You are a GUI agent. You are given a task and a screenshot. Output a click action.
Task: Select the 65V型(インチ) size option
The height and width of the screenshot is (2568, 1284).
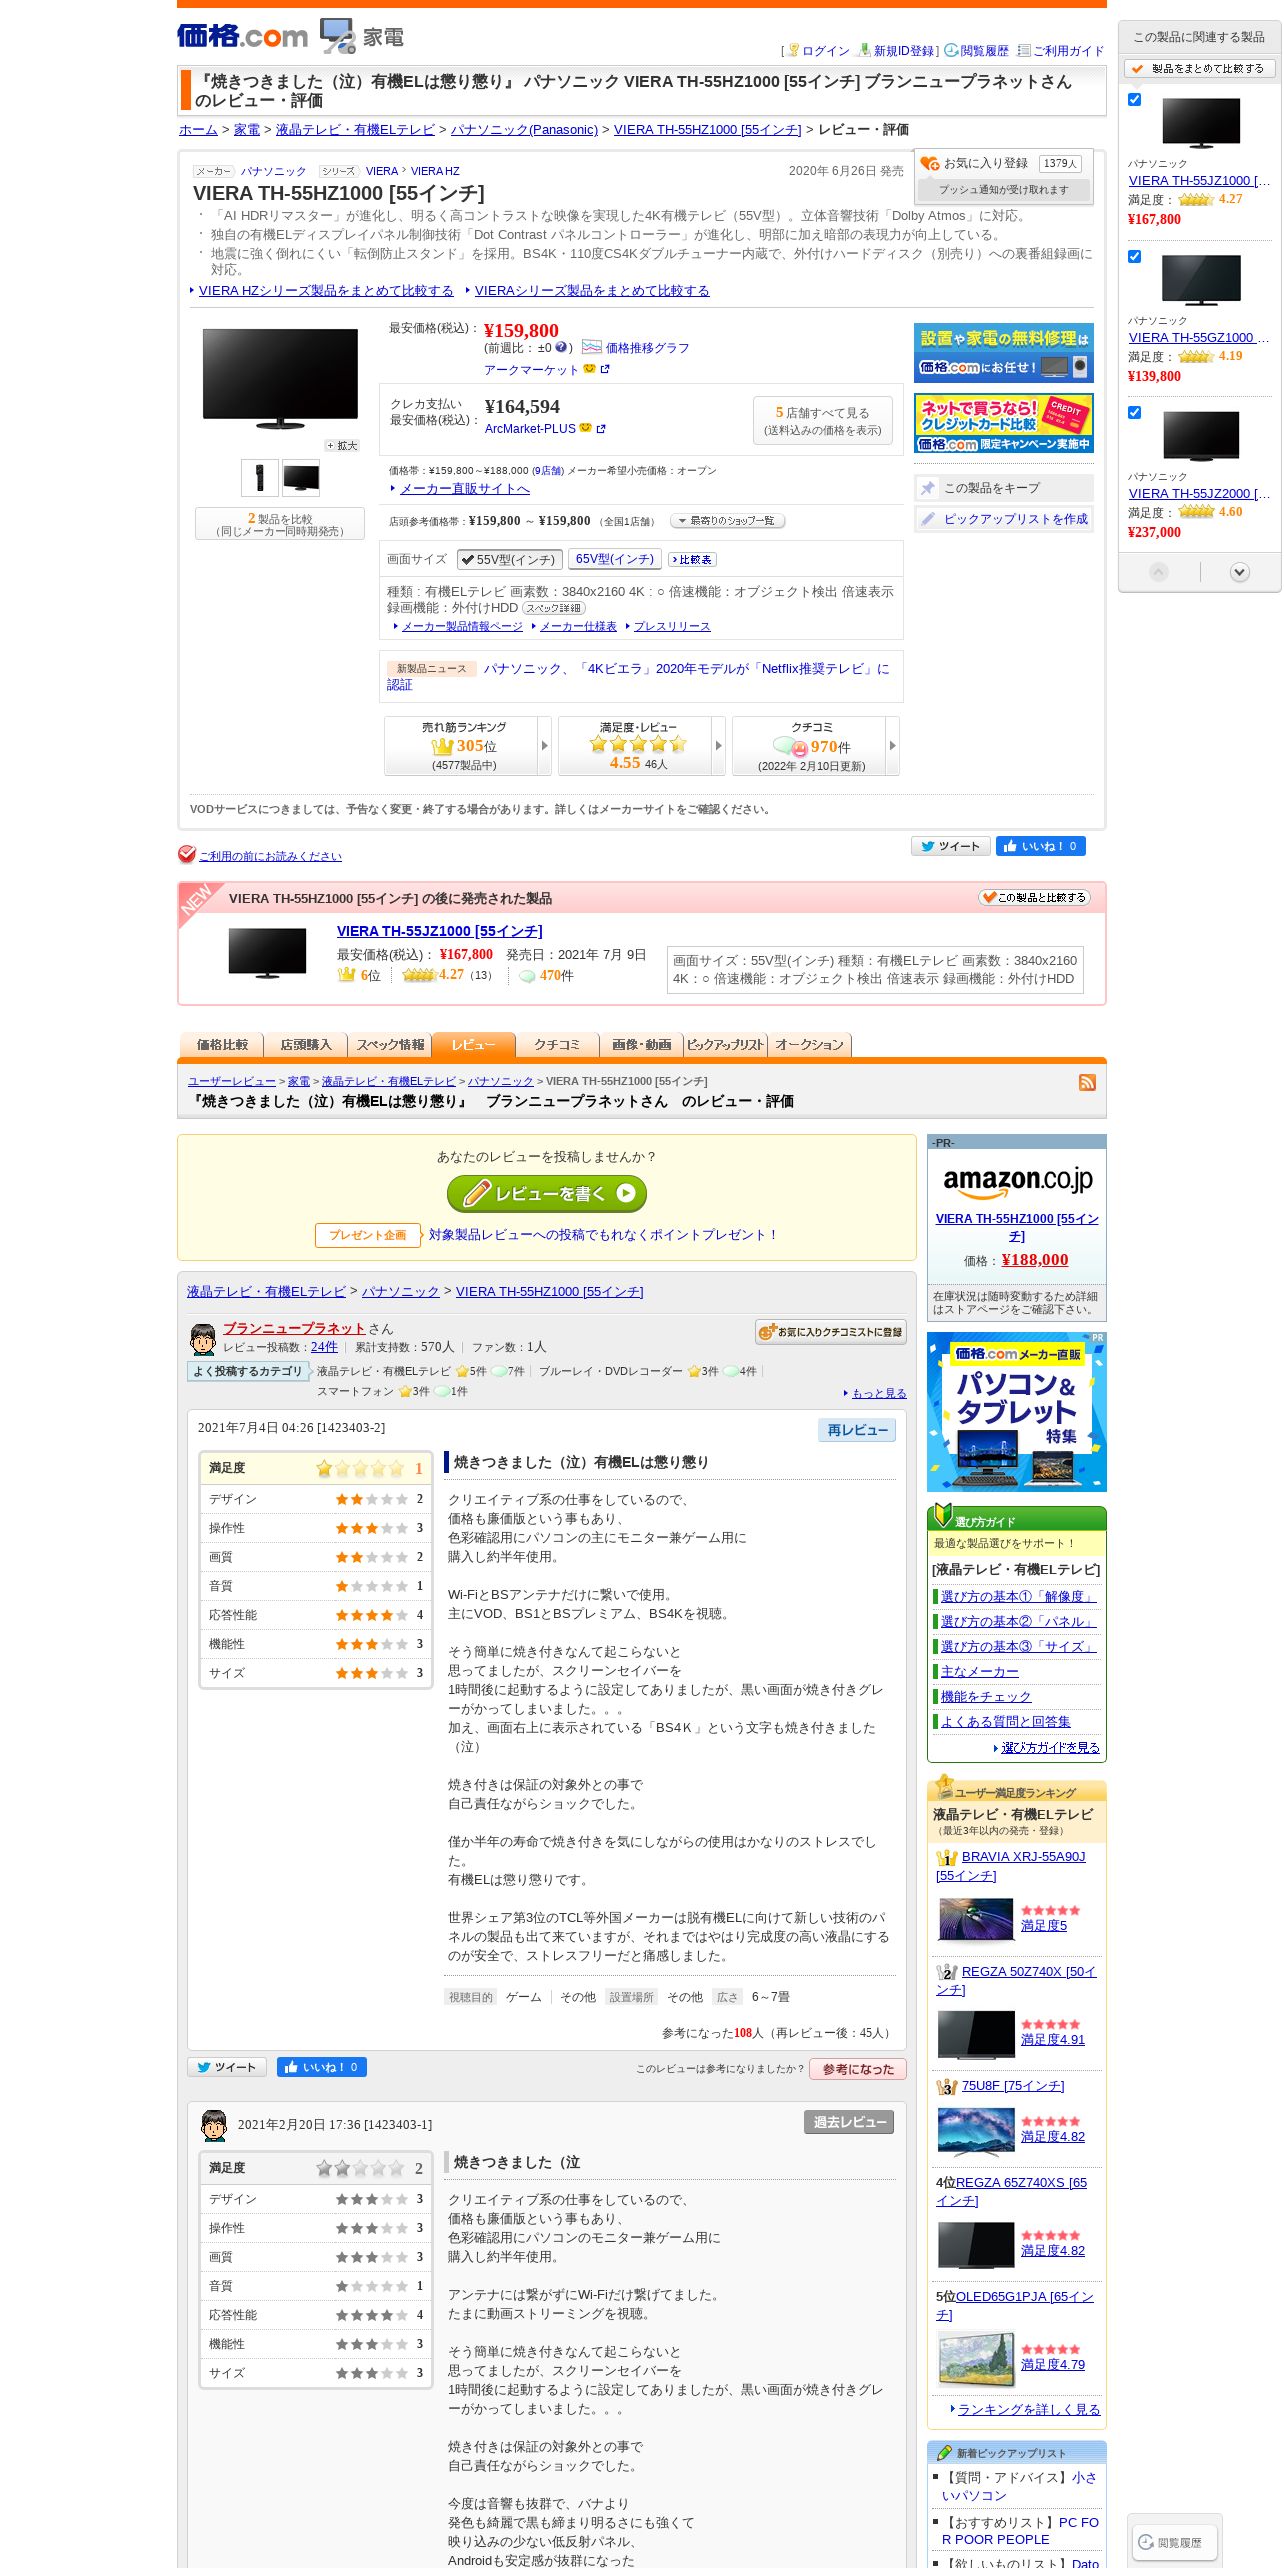click(x=615, y=560)
